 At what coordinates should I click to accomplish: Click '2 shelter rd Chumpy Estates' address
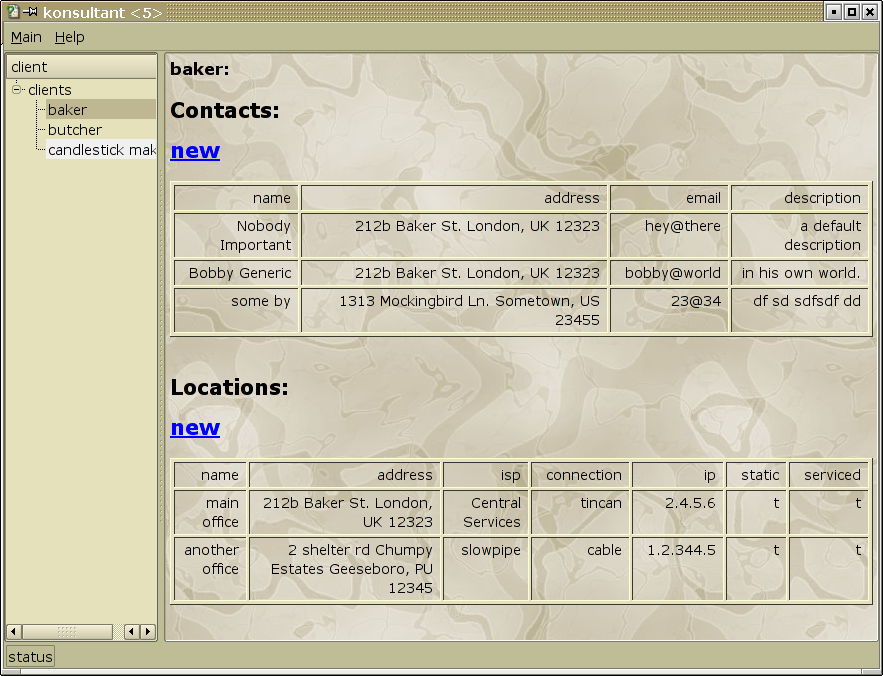[x=351, y=569]
